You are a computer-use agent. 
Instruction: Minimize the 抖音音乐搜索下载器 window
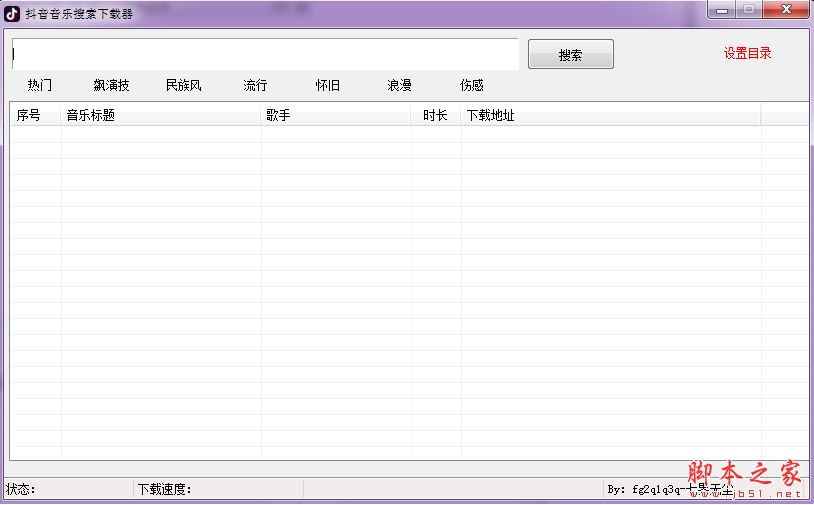point(722,9)
